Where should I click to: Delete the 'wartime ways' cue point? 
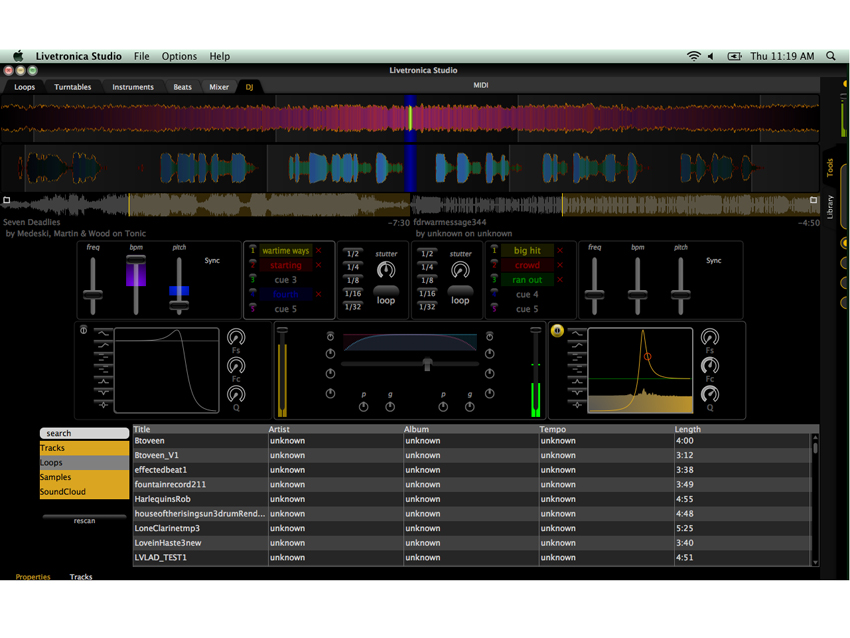coord(318,250)
